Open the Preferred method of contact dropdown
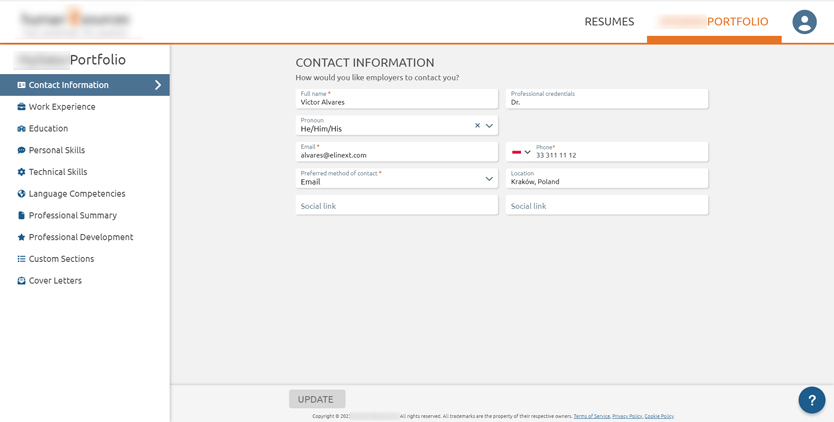This screenshot has height=422, width=834. [489, 179]
